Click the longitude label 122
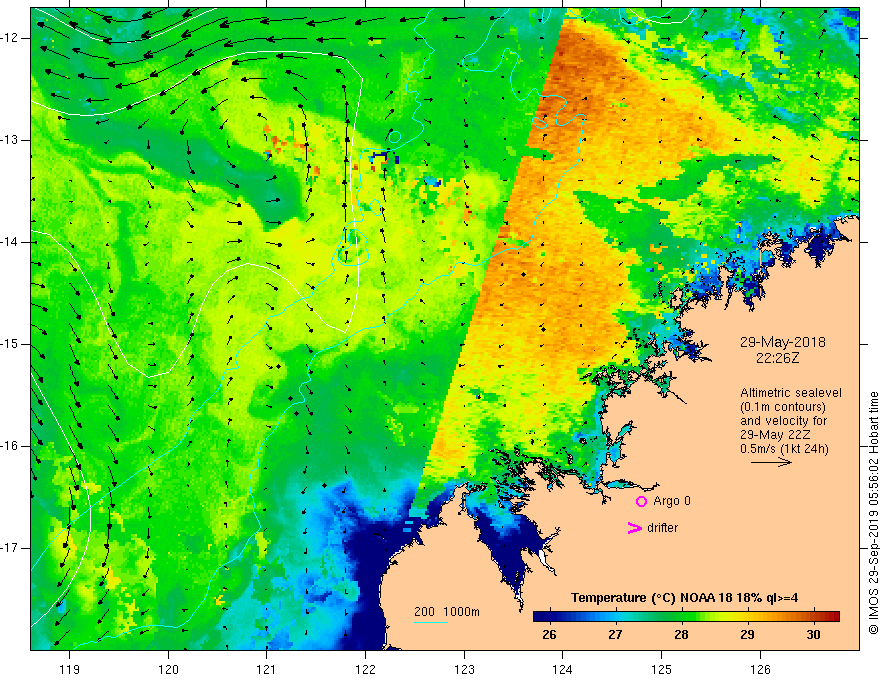Screen dimensions: 880x680 (x=365, y=669)
